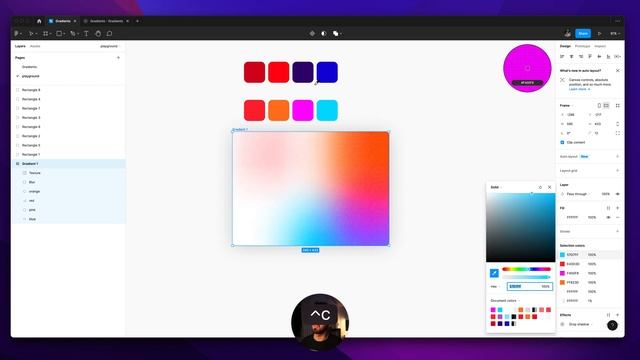The width and height of the screenshot is (640, 360).
Task: Click the align right icon
Action: click(581, 56)
